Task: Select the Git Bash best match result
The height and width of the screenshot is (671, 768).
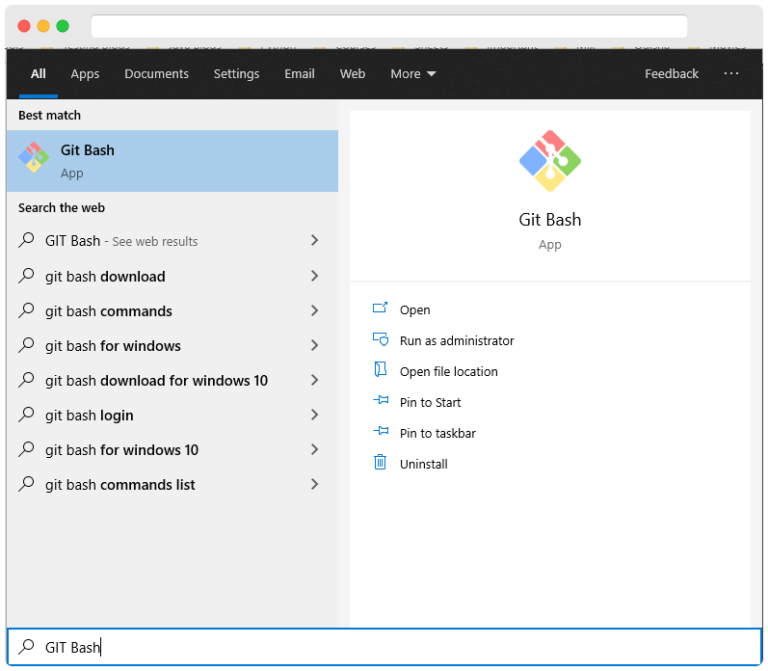Action: [172, 161]
